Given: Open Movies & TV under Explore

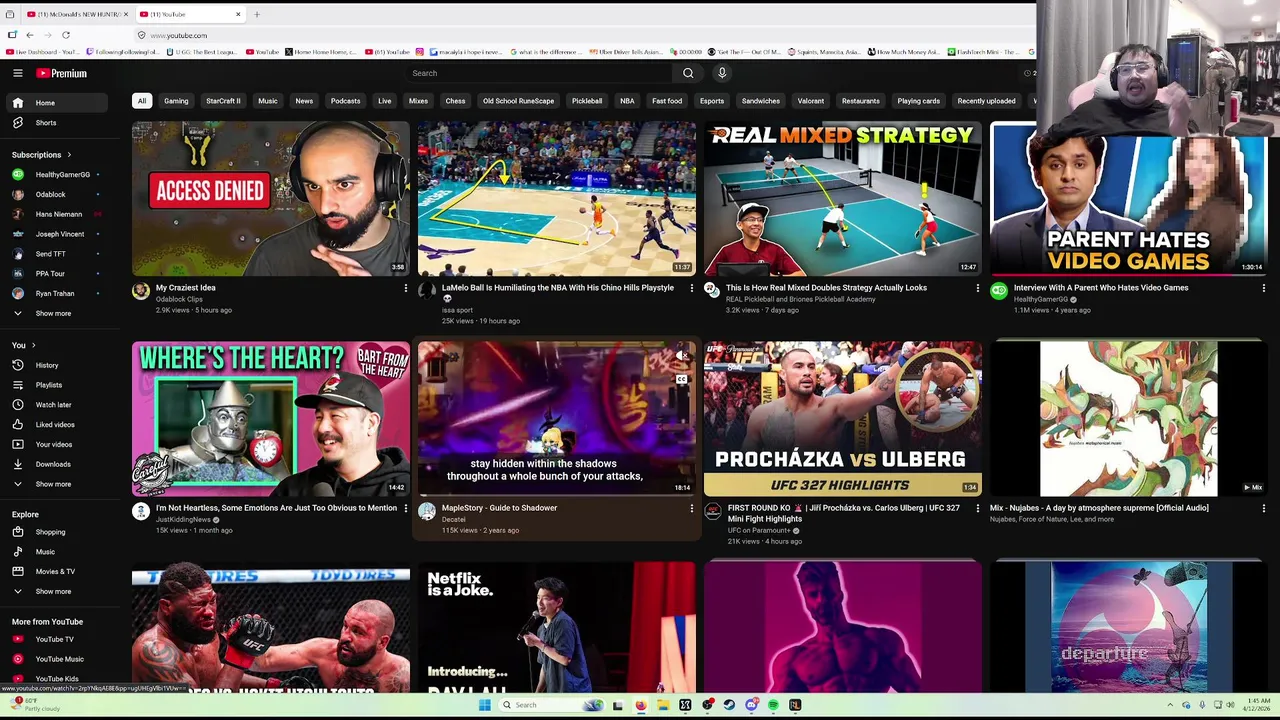Looking at the screenshot, I should [57, 571].
